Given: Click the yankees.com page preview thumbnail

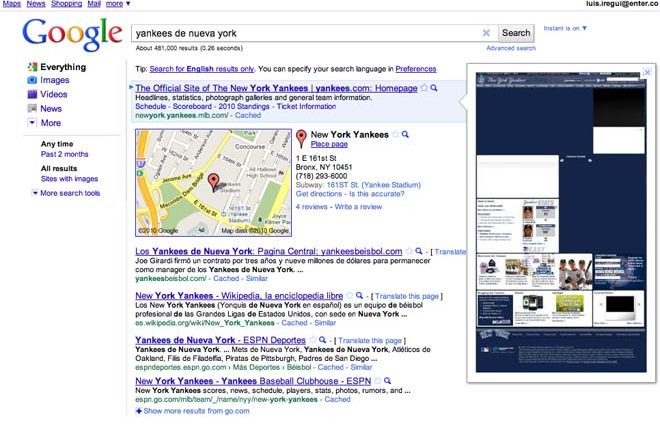Looking at the screenshot, I should click(561, 222).
